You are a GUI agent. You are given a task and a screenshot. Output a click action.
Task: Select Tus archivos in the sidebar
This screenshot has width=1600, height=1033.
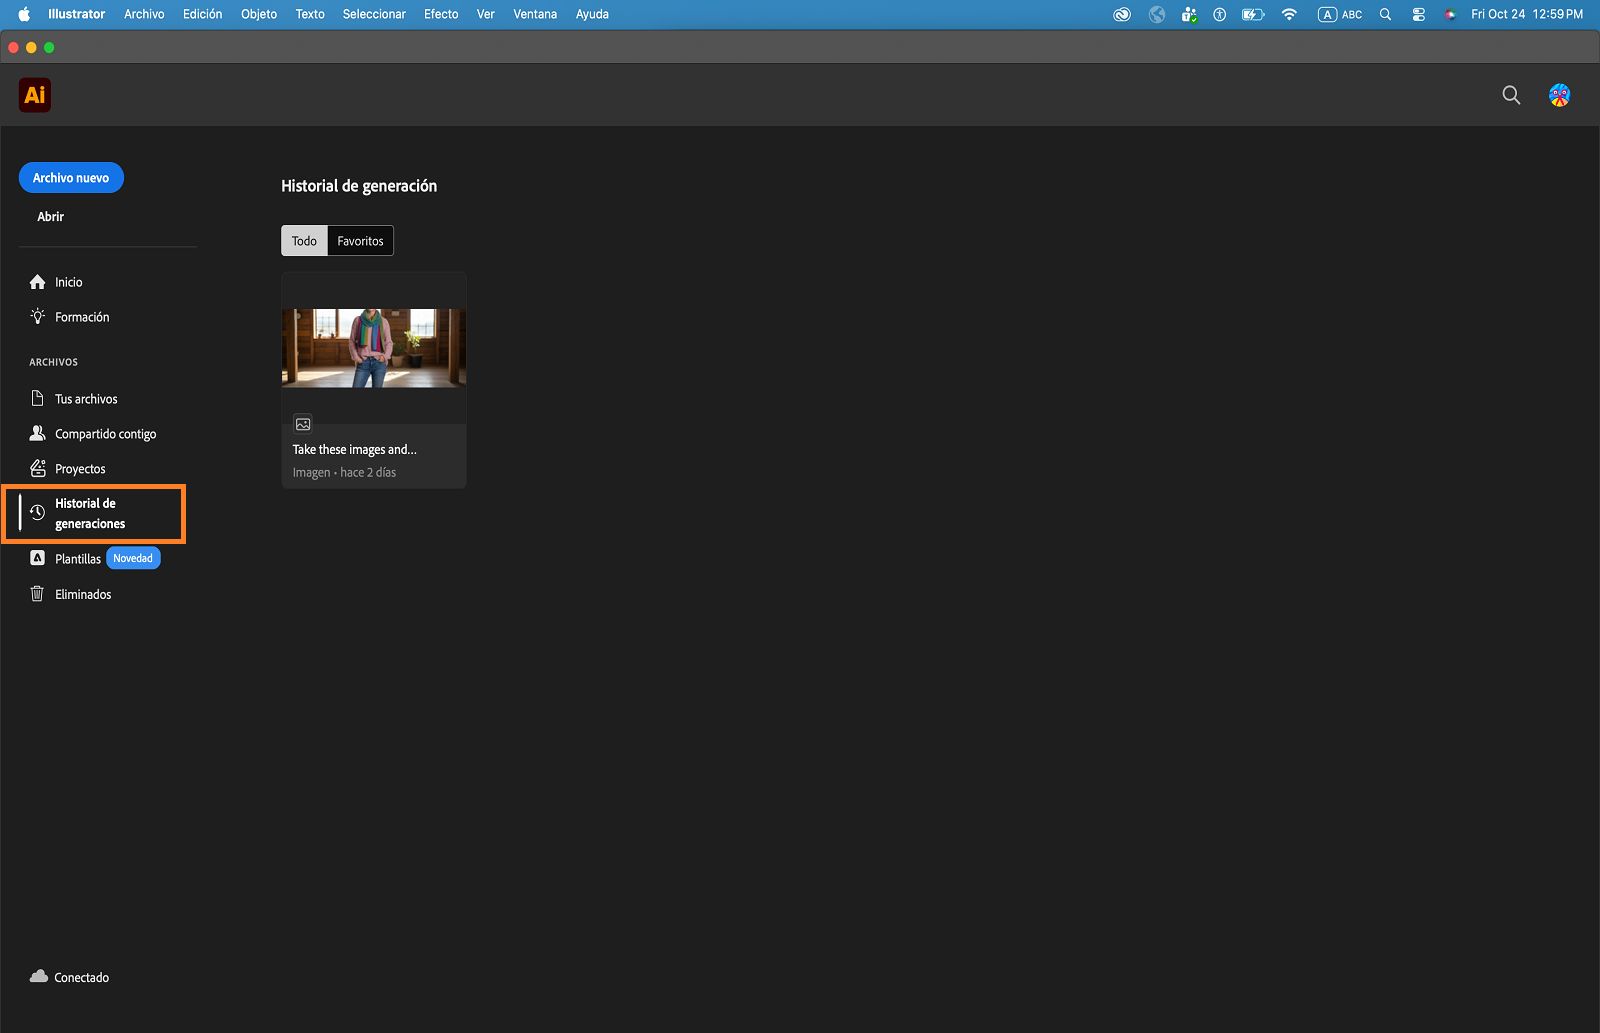[x=85, y=398]
